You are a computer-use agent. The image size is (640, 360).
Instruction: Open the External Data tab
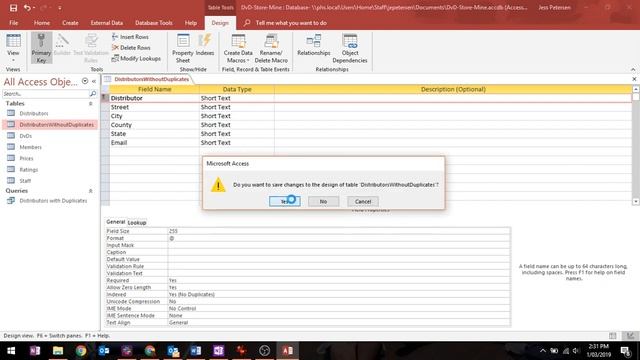coord(107,23)
